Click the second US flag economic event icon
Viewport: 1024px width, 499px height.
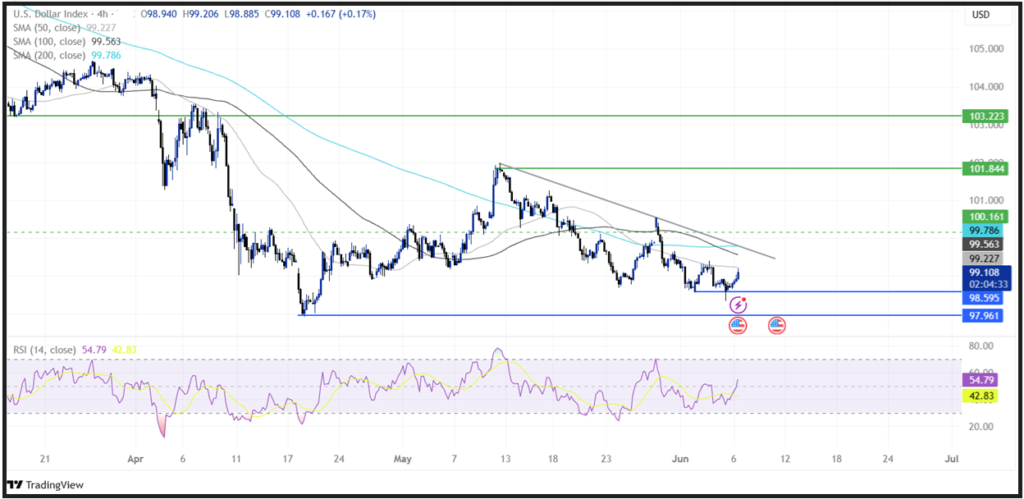[776, 325]
